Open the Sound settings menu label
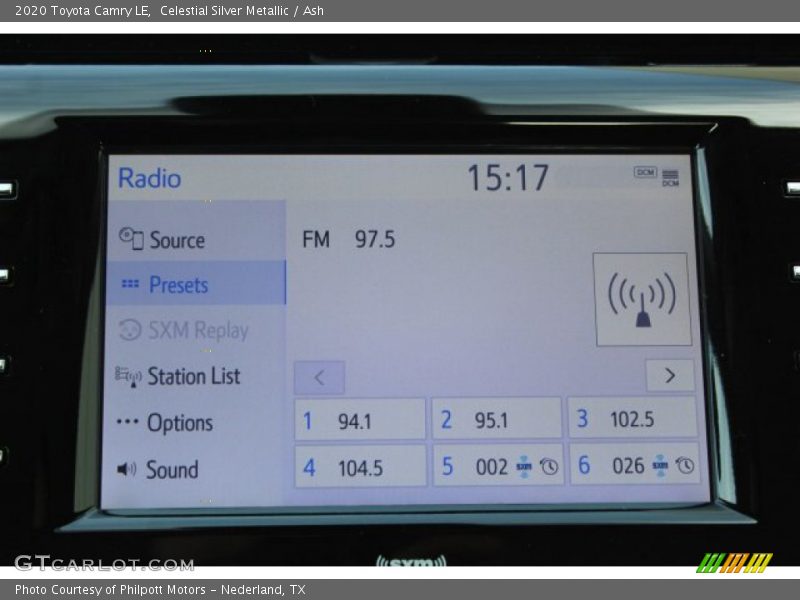800x600 pixels. click(x=172, y=469)
